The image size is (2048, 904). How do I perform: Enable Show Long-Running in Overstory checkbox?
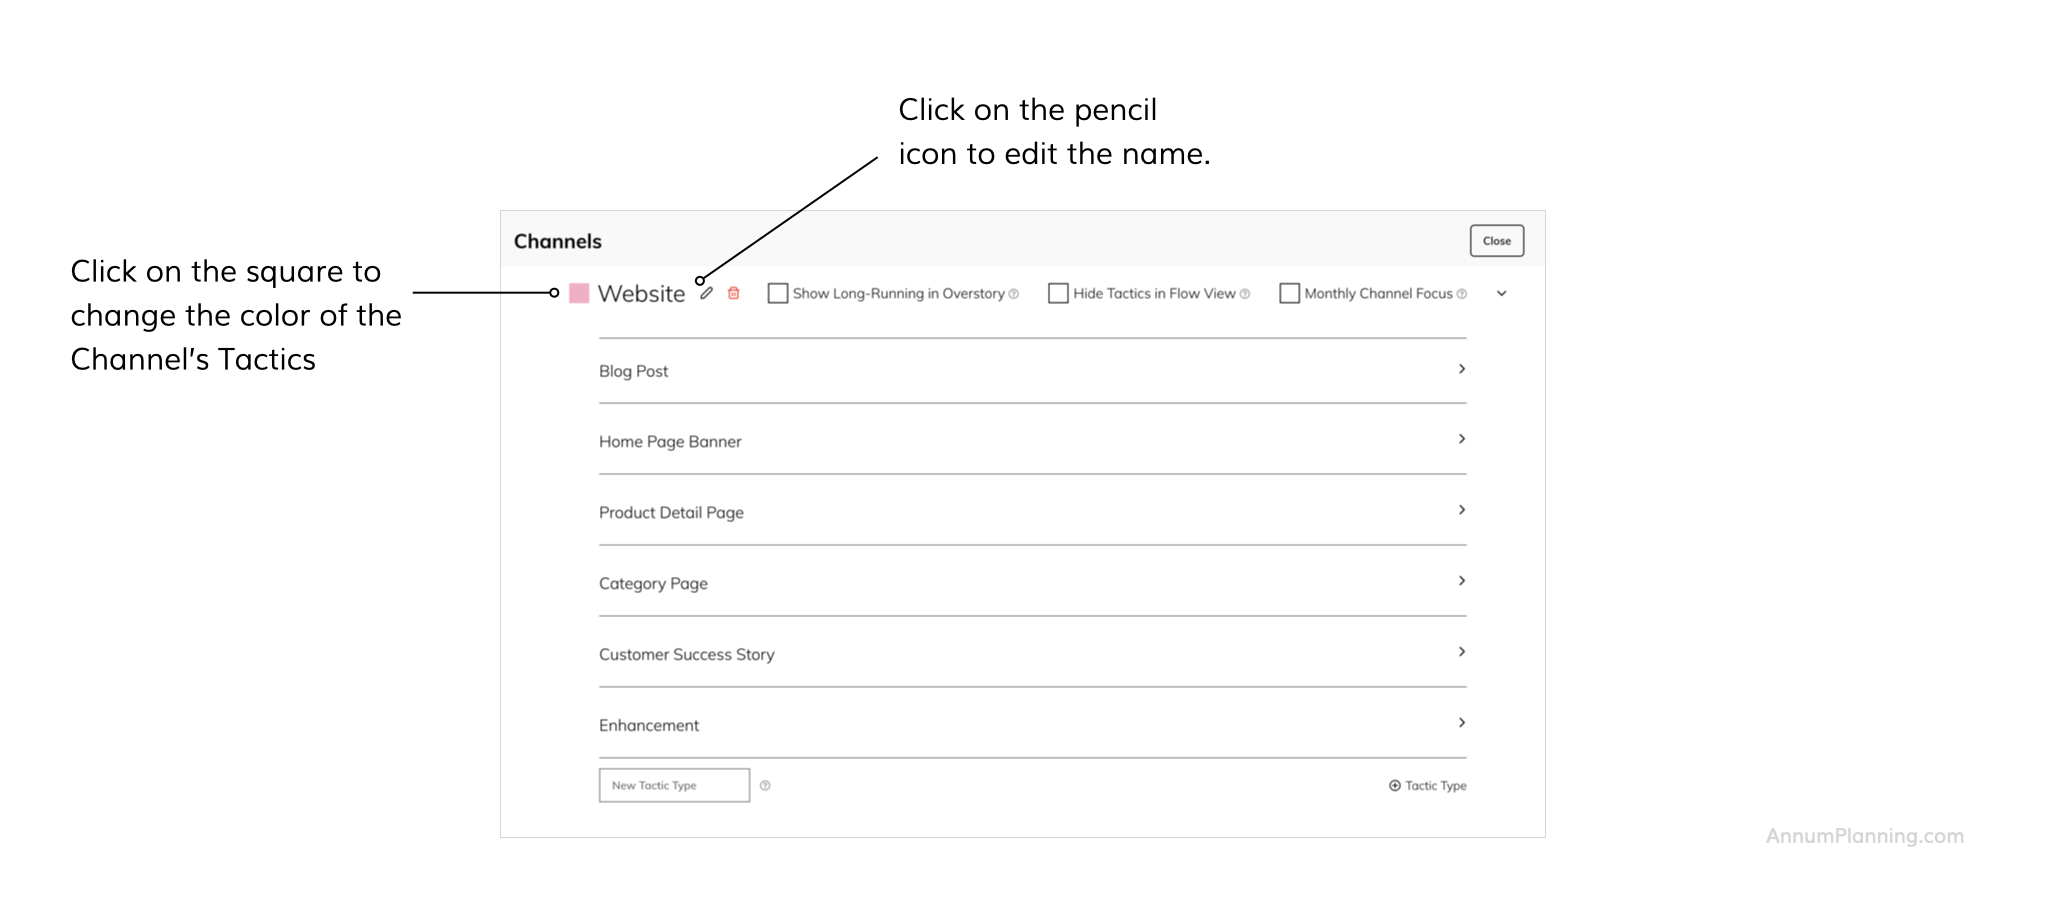(778, 293)
